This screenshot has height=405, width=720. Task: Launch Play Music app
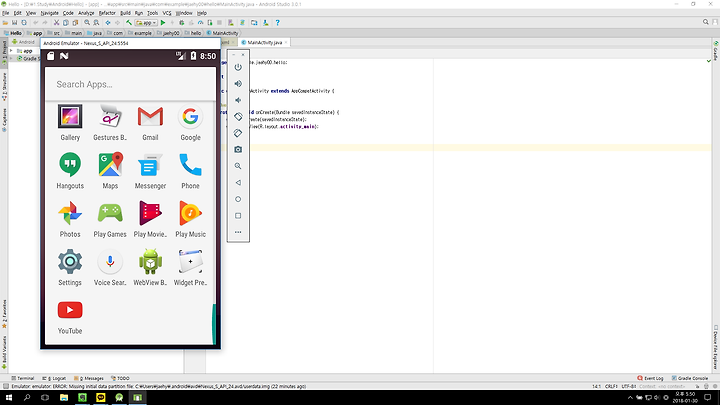click(x=190, y=213)
